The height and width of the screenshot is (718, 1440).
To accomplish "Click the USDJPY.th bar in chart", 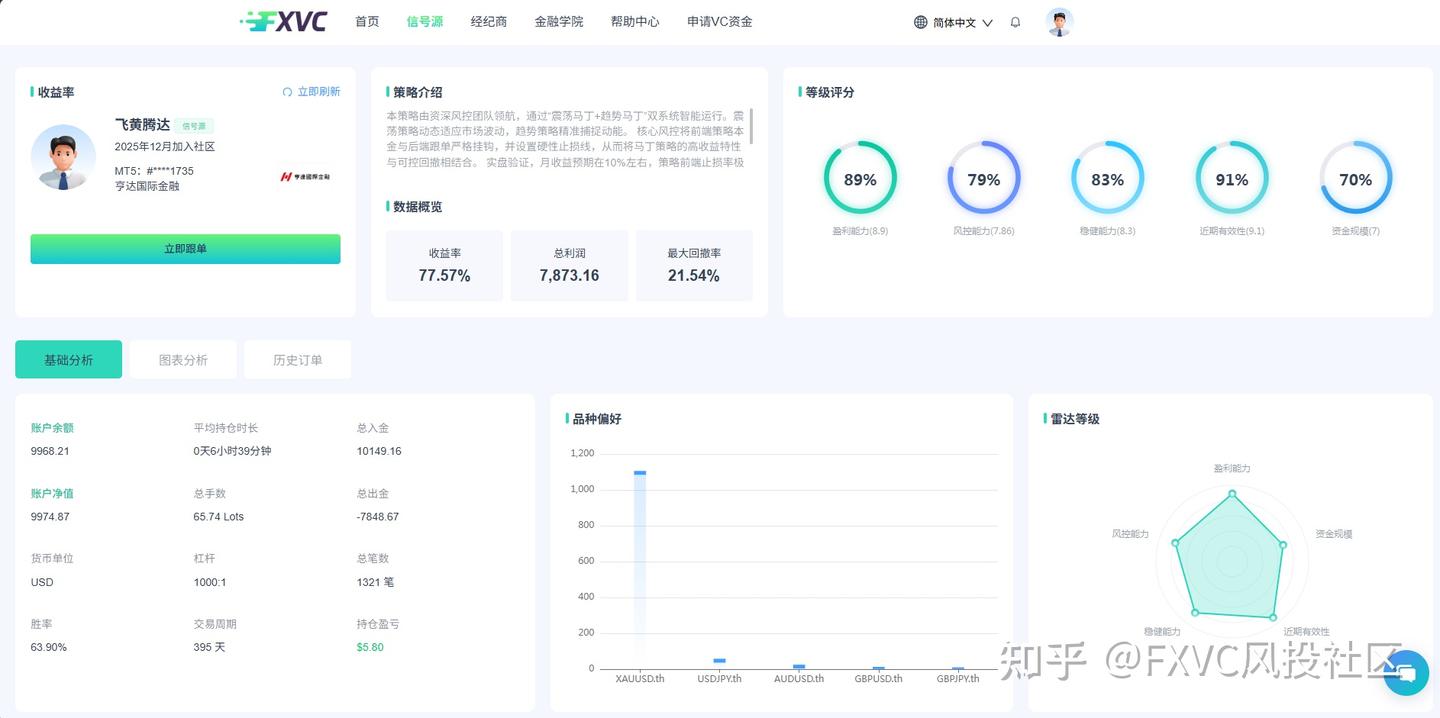I will 719,663.
